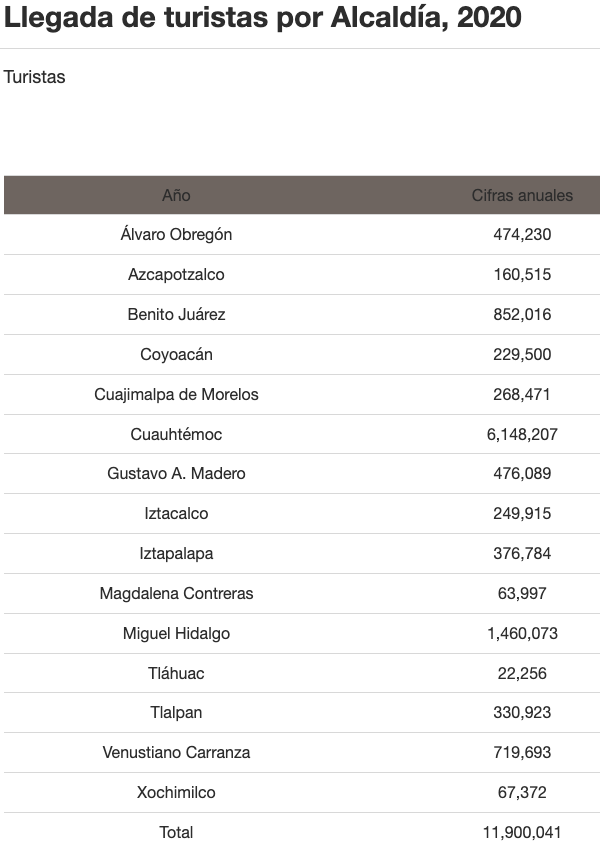Viewport: 600px width, 851px height.
Task: Click the Iztacalco value 249,915
Action: (522, 513)
